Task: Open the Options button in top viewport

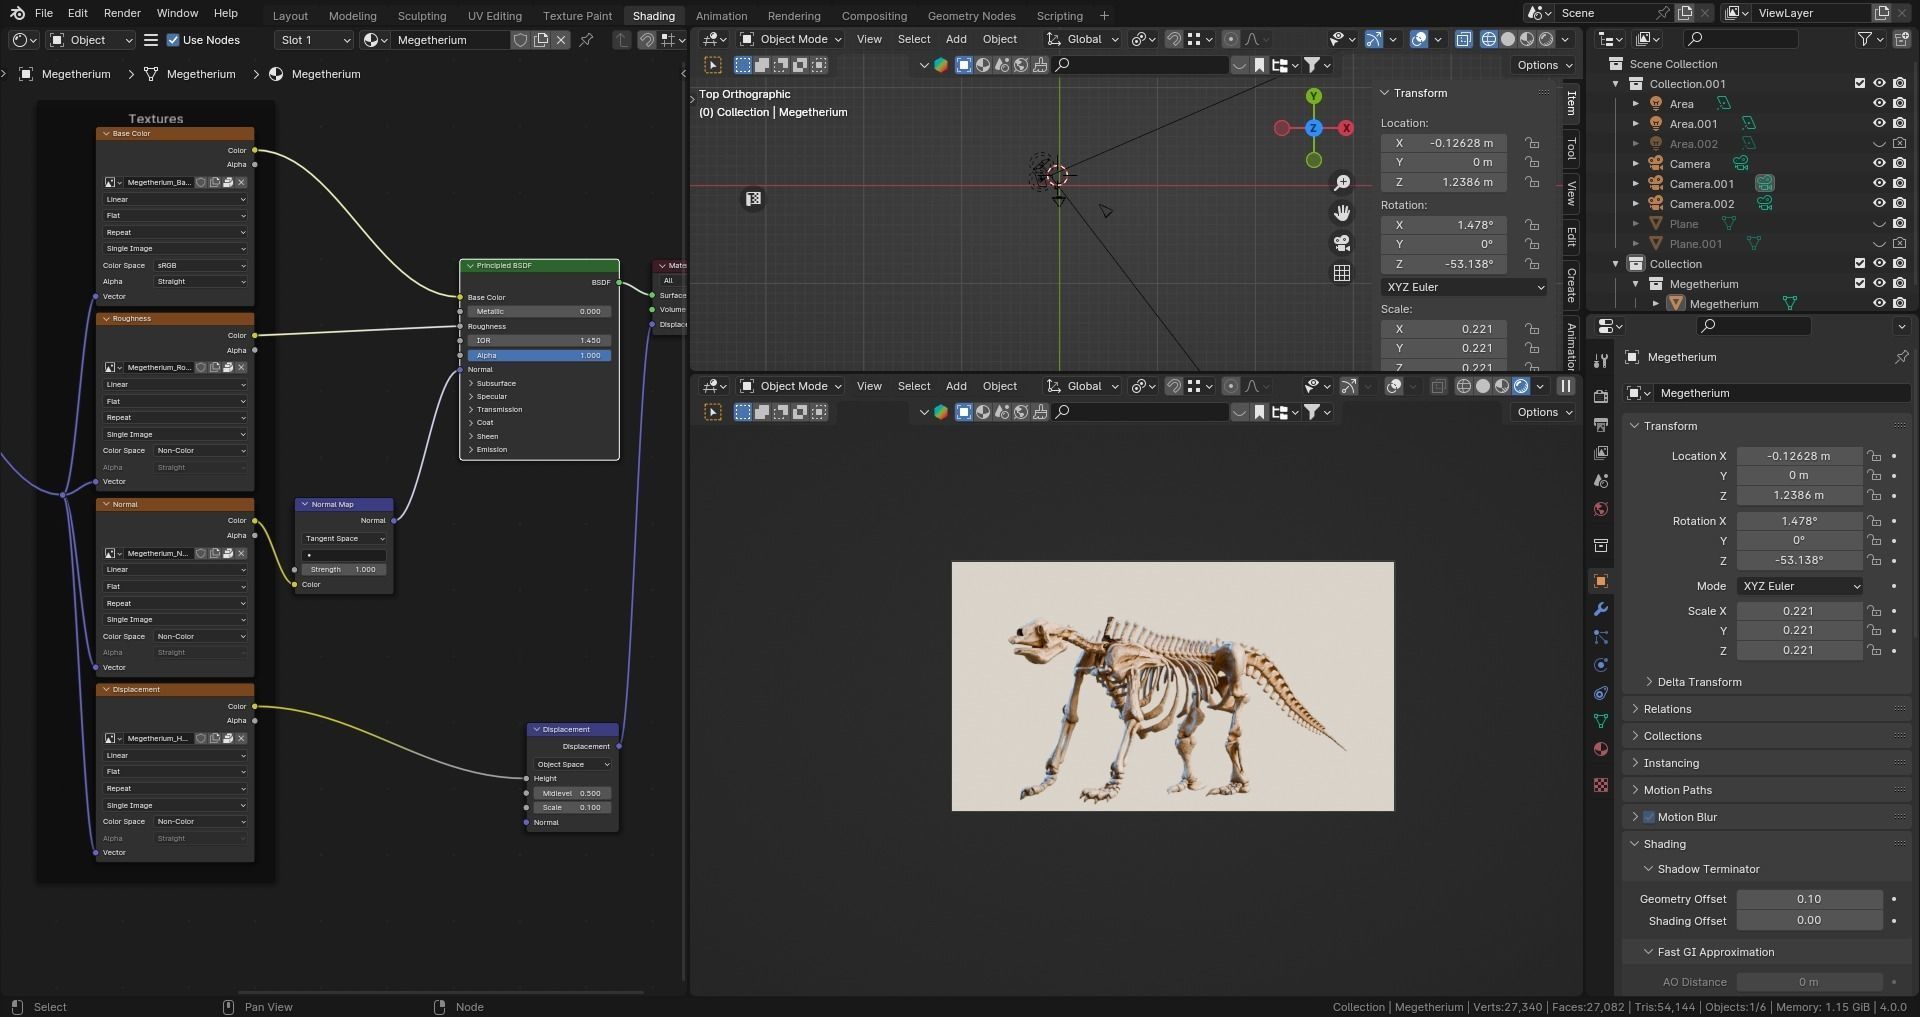Action: coord(1544,65)
